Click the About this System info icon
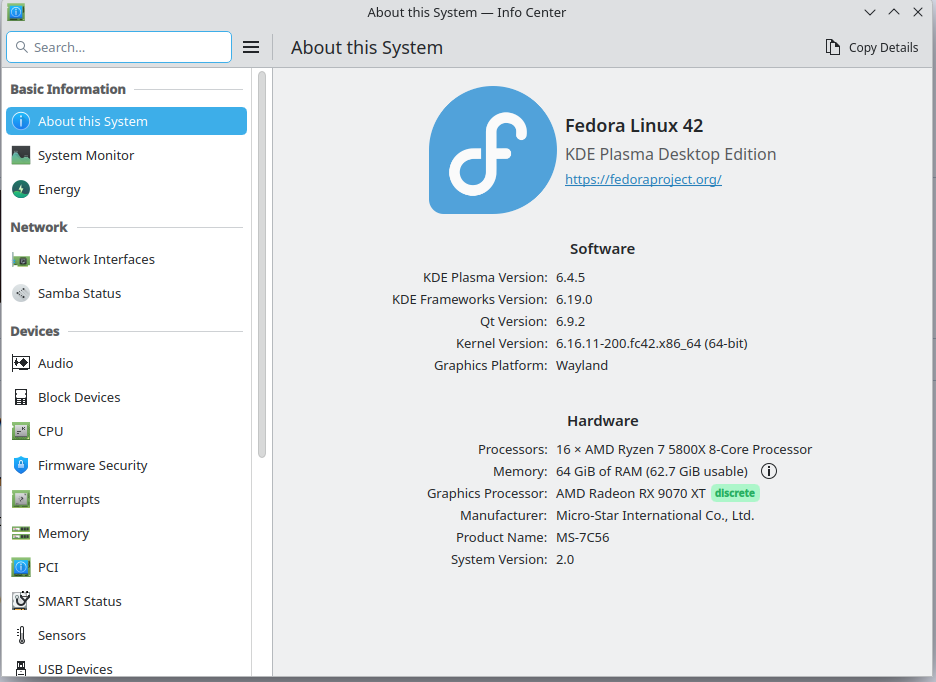Screen dimensions: 936x682 click(21, 121)
